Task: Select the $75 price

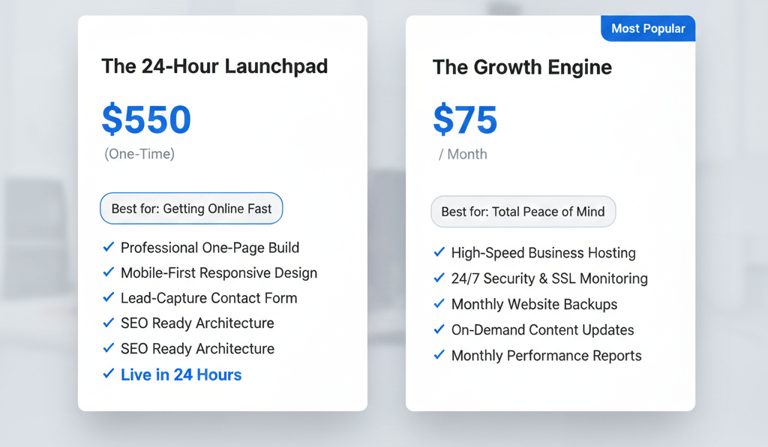Action: tap(465, 120)
